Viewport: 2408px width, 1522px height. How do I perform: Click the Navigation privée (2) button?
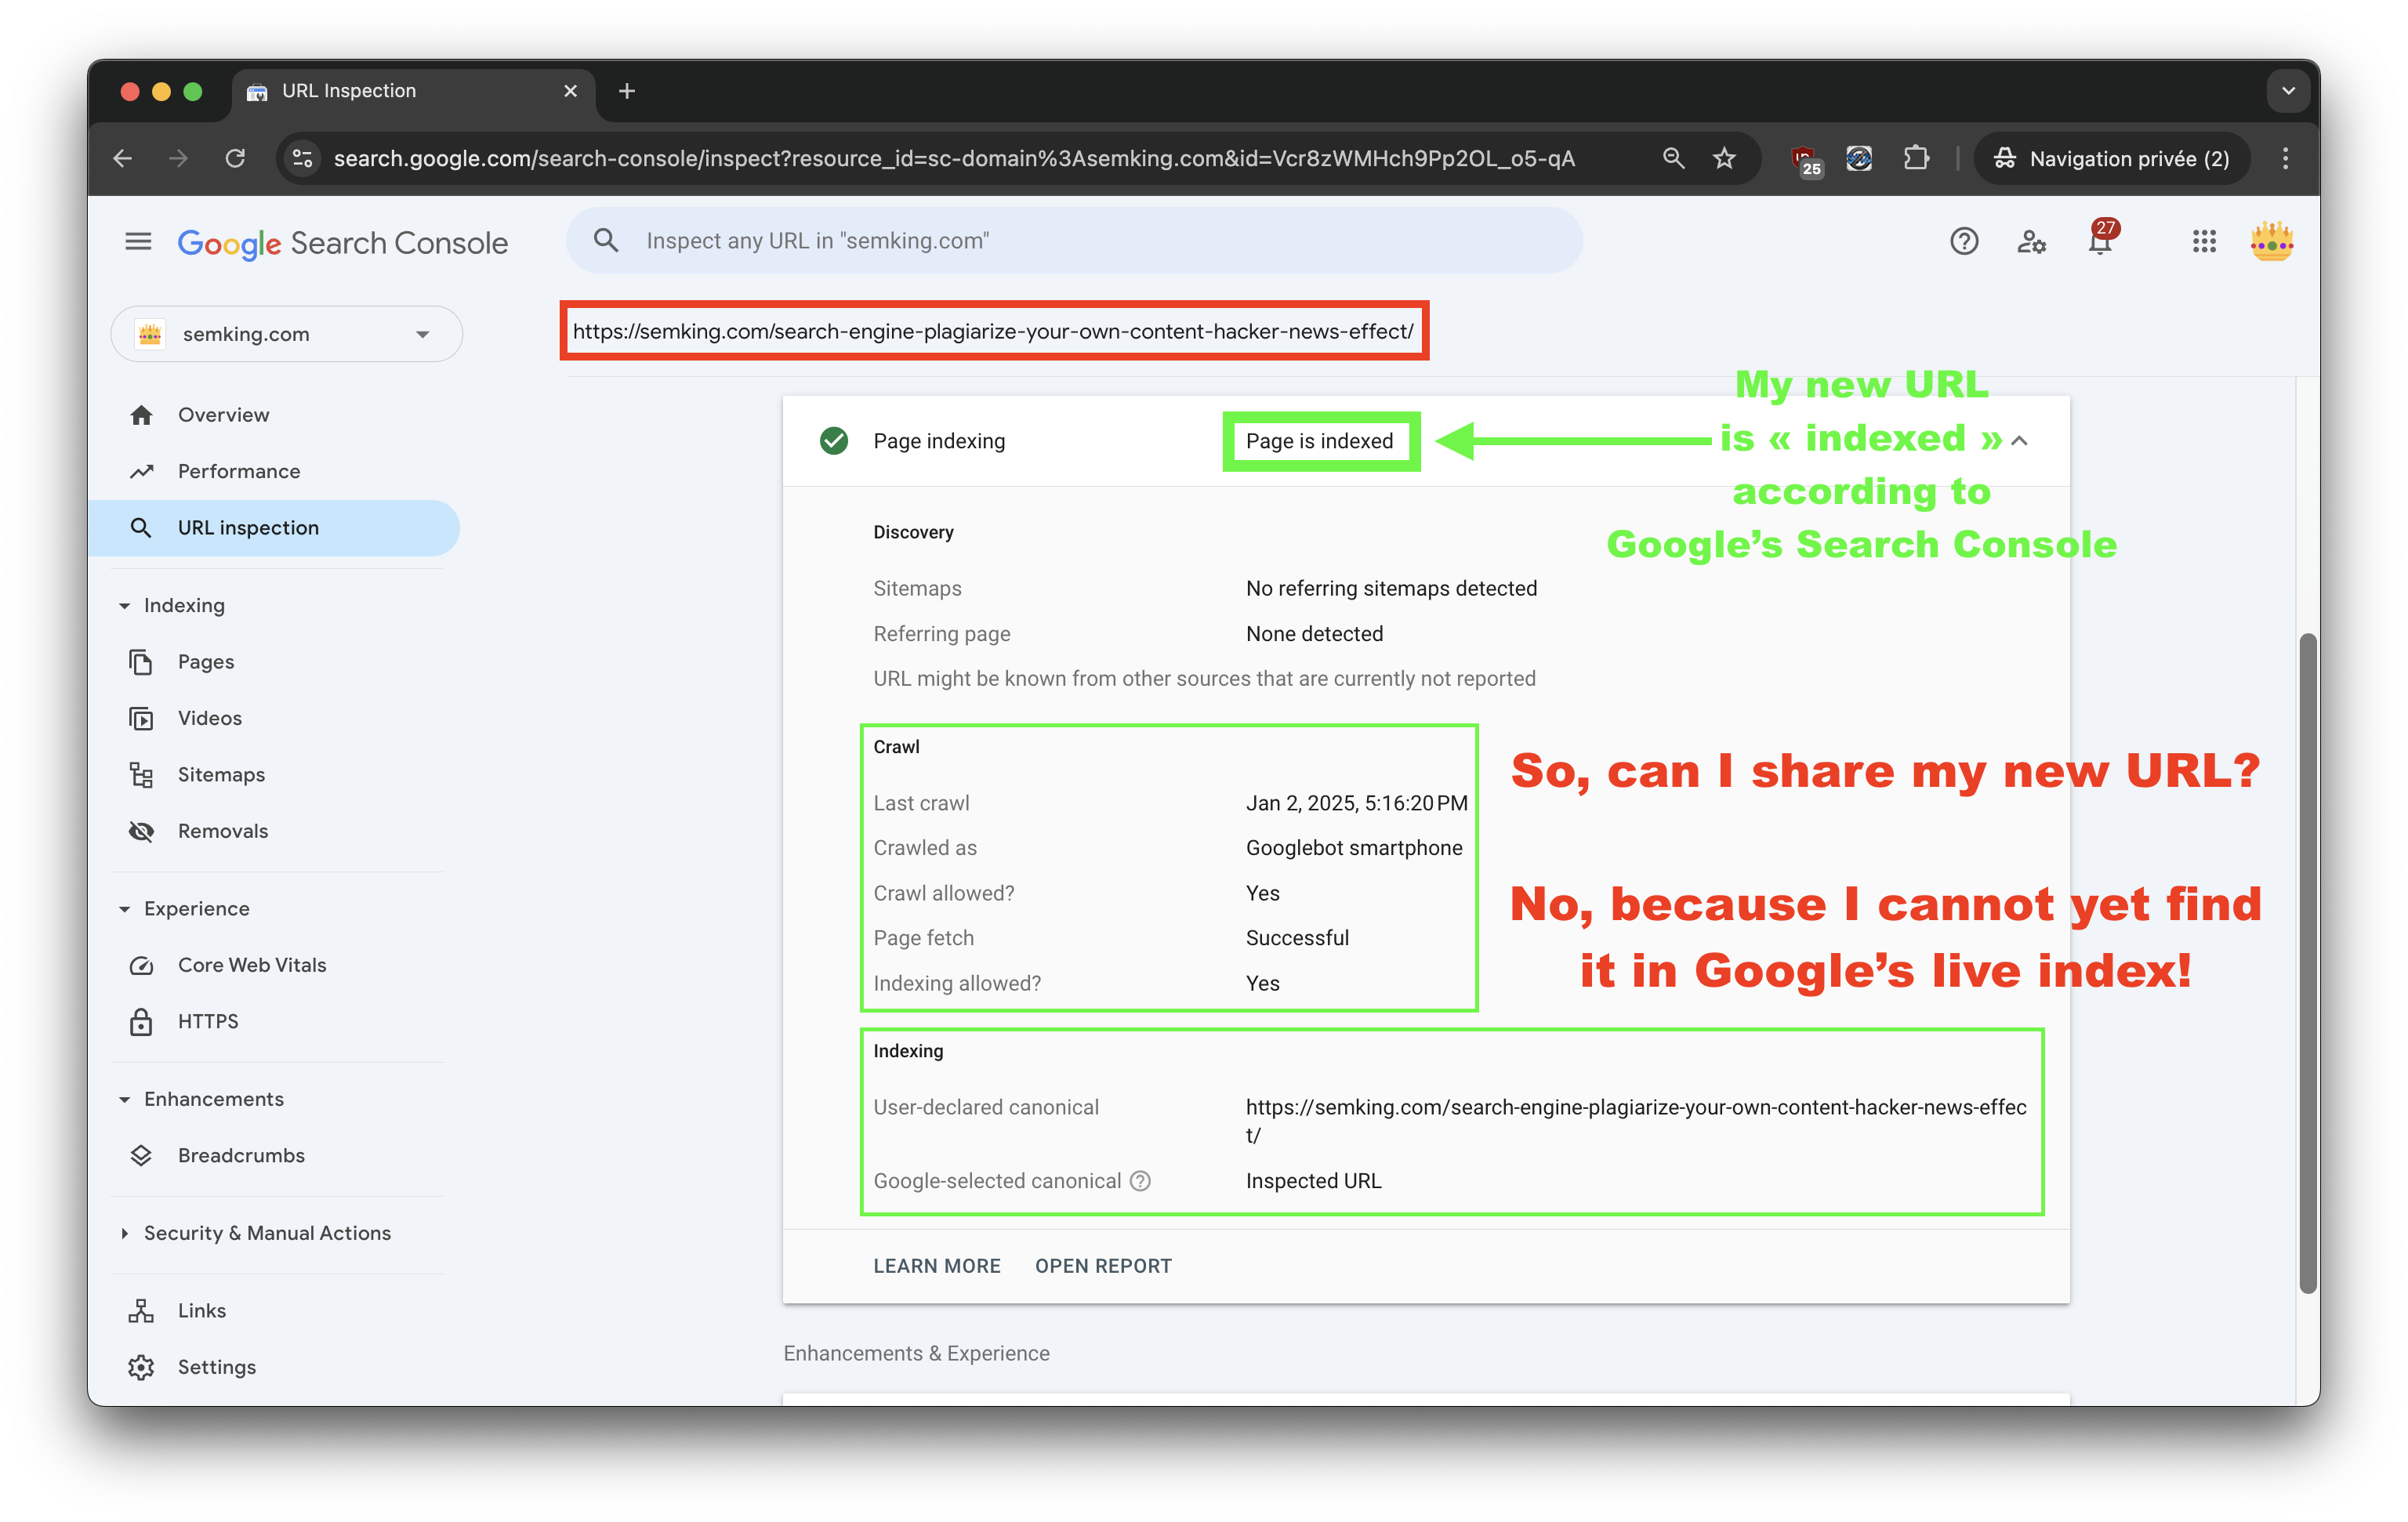[2111, 158]
